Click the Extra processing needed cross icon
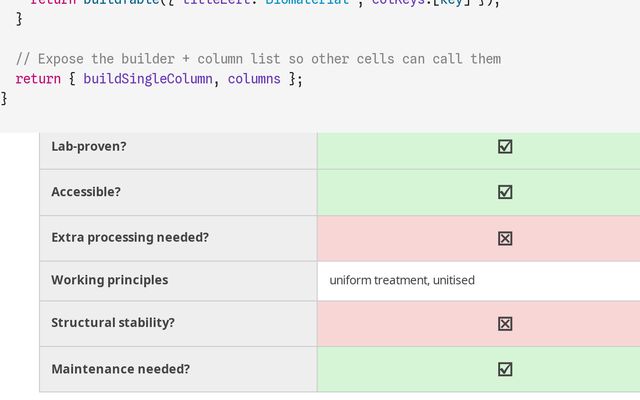The image size is (640, 400). click(x=505, y=238)
